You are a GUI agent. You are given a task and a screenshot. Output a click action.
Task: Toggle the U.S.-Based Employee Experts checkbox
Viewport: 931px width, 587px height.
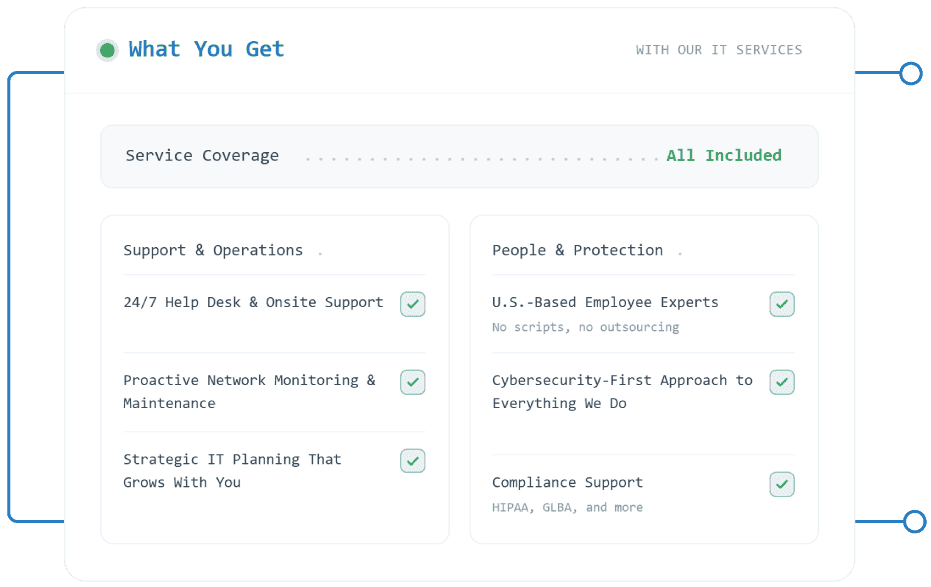click(x=782, y=304)
